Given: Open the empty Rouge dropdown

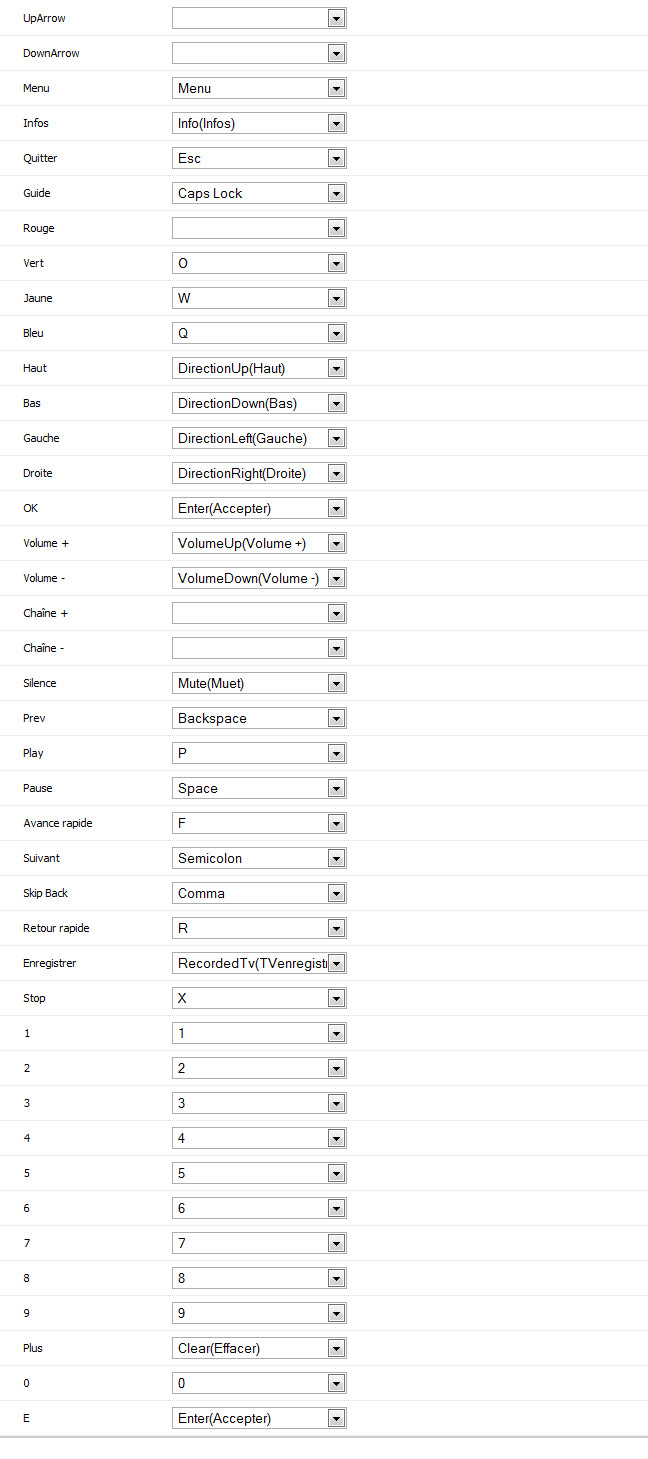Looking at the screenshot, I should 259,228.
